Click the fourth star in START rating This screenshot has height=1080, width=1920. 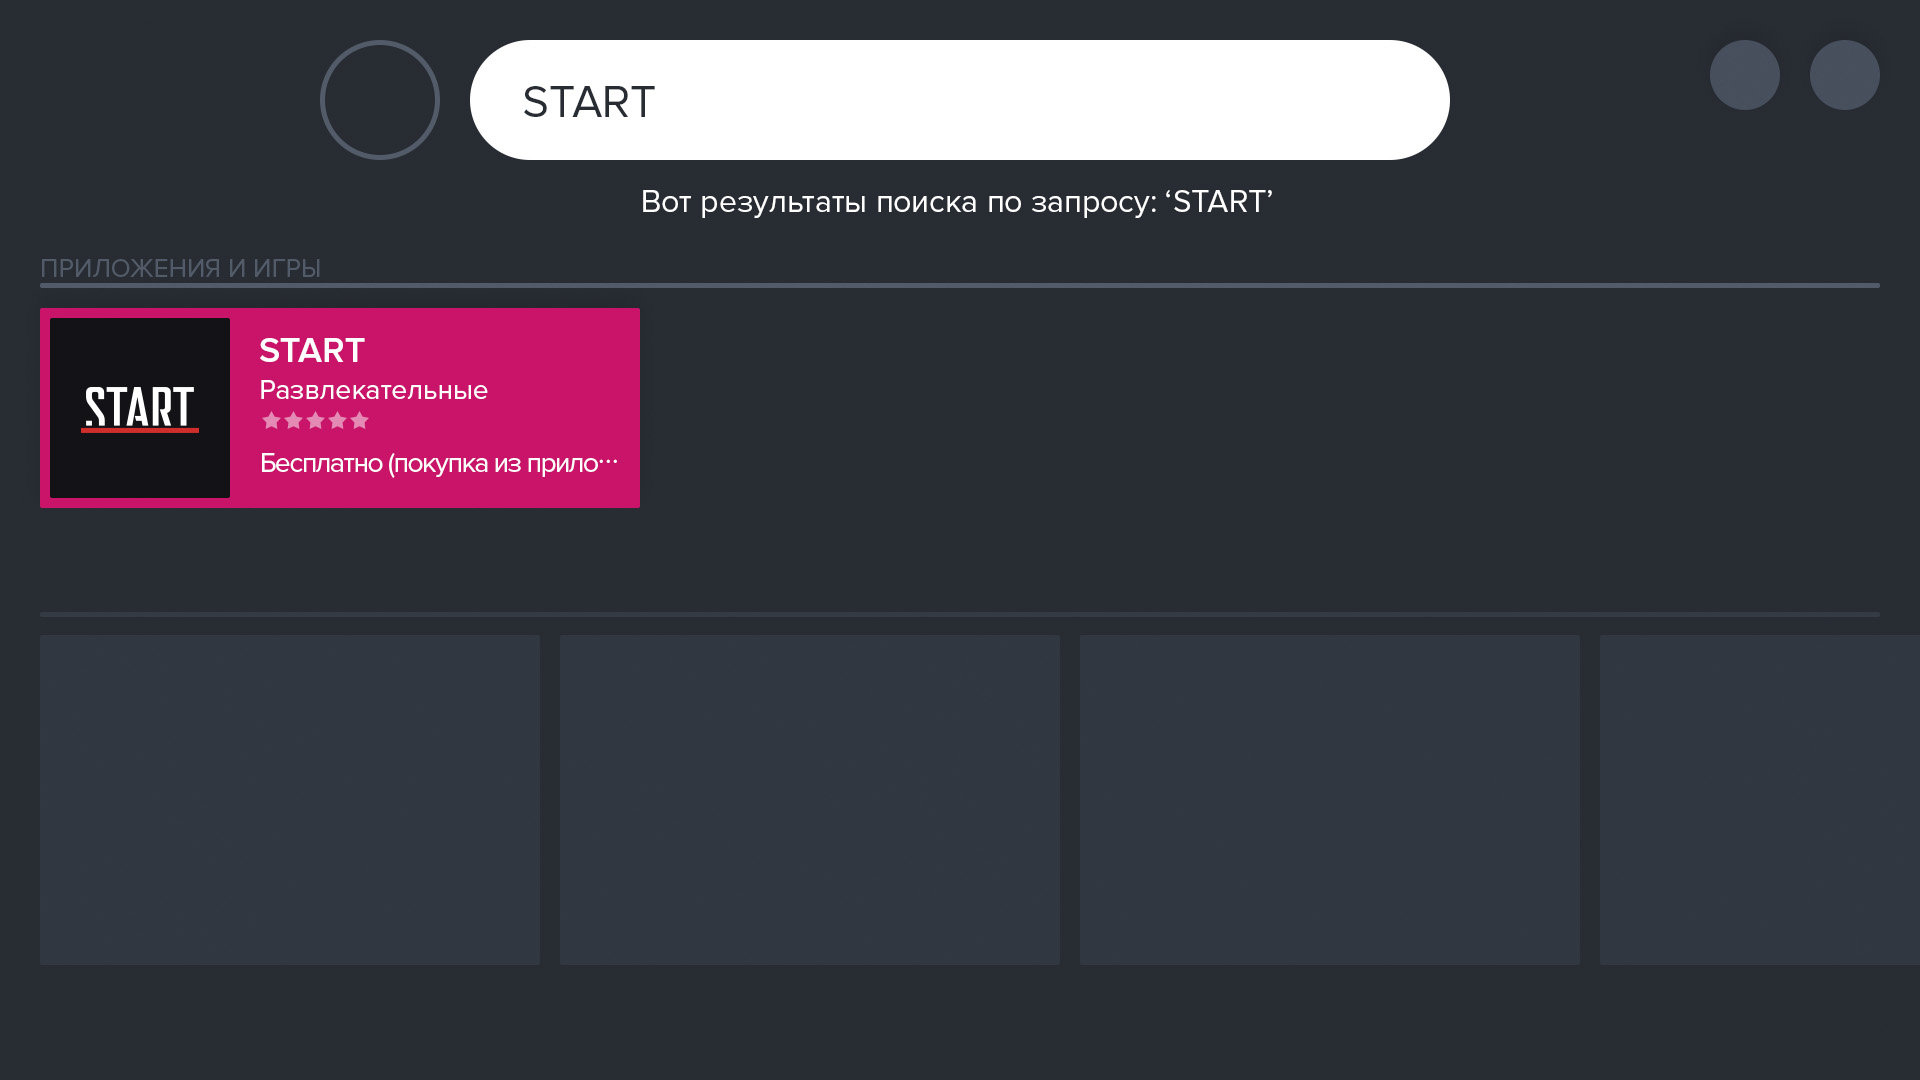click(338, 421)
